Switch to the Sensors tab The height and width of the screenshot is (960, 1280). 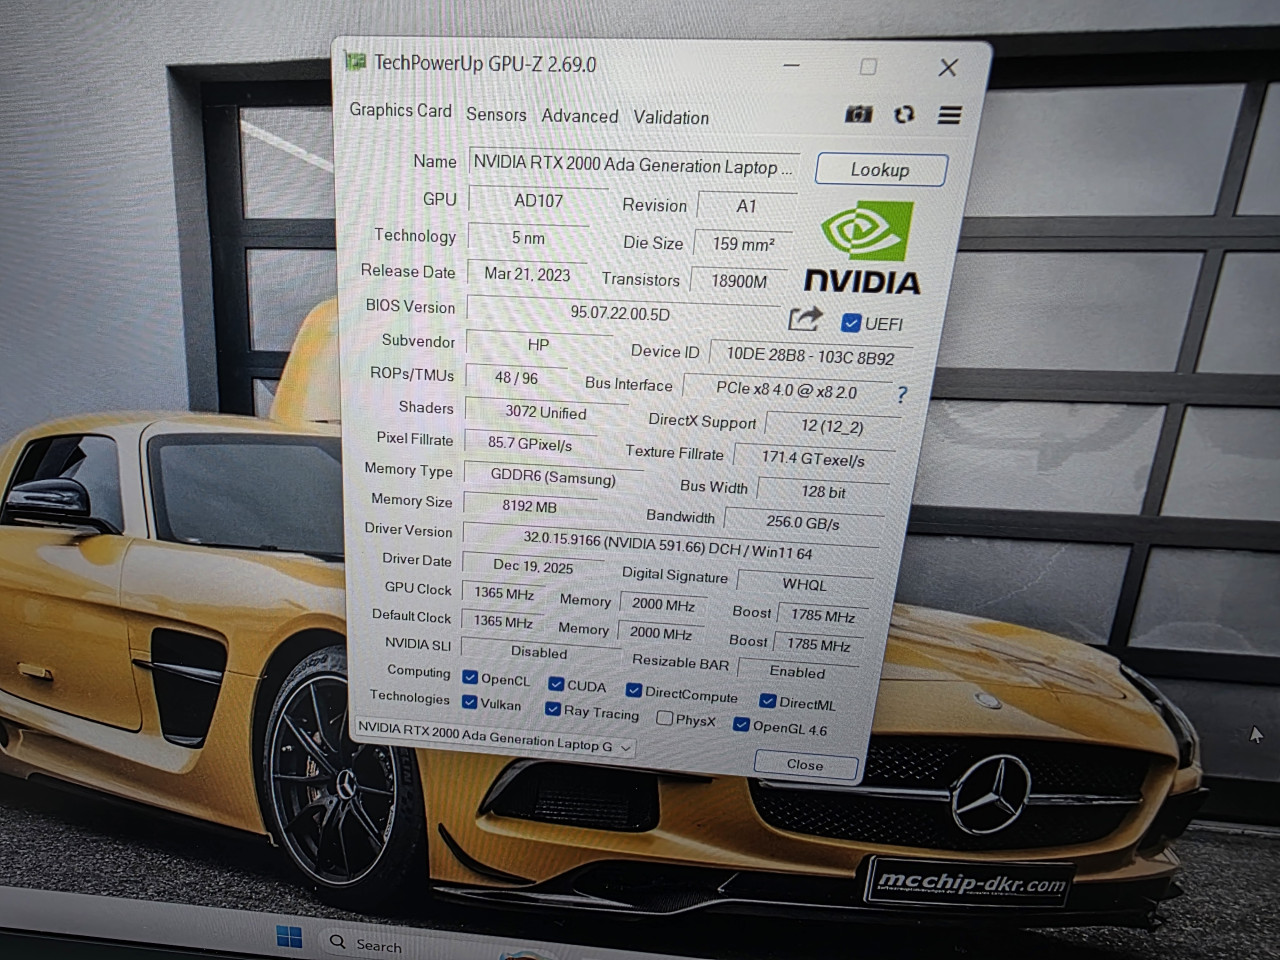coord(496,114)
